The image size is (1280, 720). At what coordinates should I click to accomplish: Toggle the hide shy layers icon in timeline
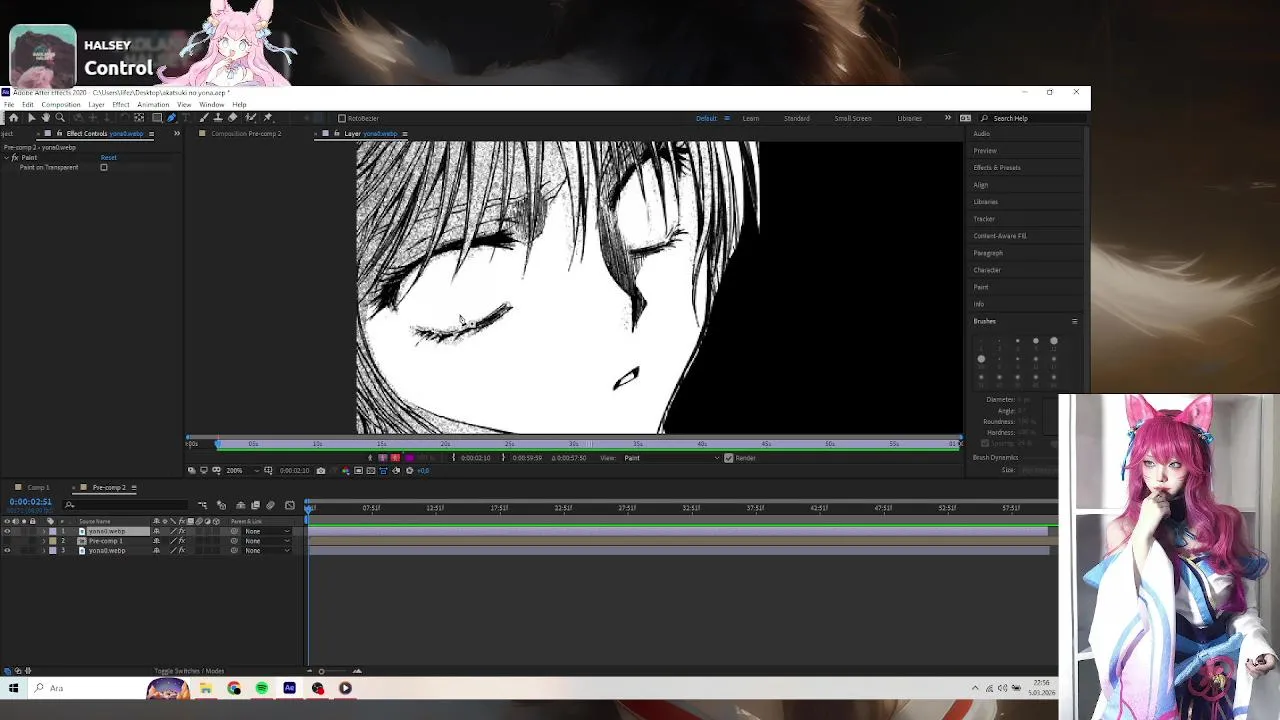(x=240, y=505)
